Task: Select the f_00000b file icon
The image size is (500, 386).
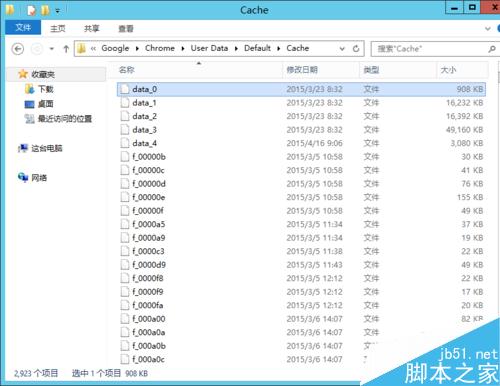Action: coord(125,157)
